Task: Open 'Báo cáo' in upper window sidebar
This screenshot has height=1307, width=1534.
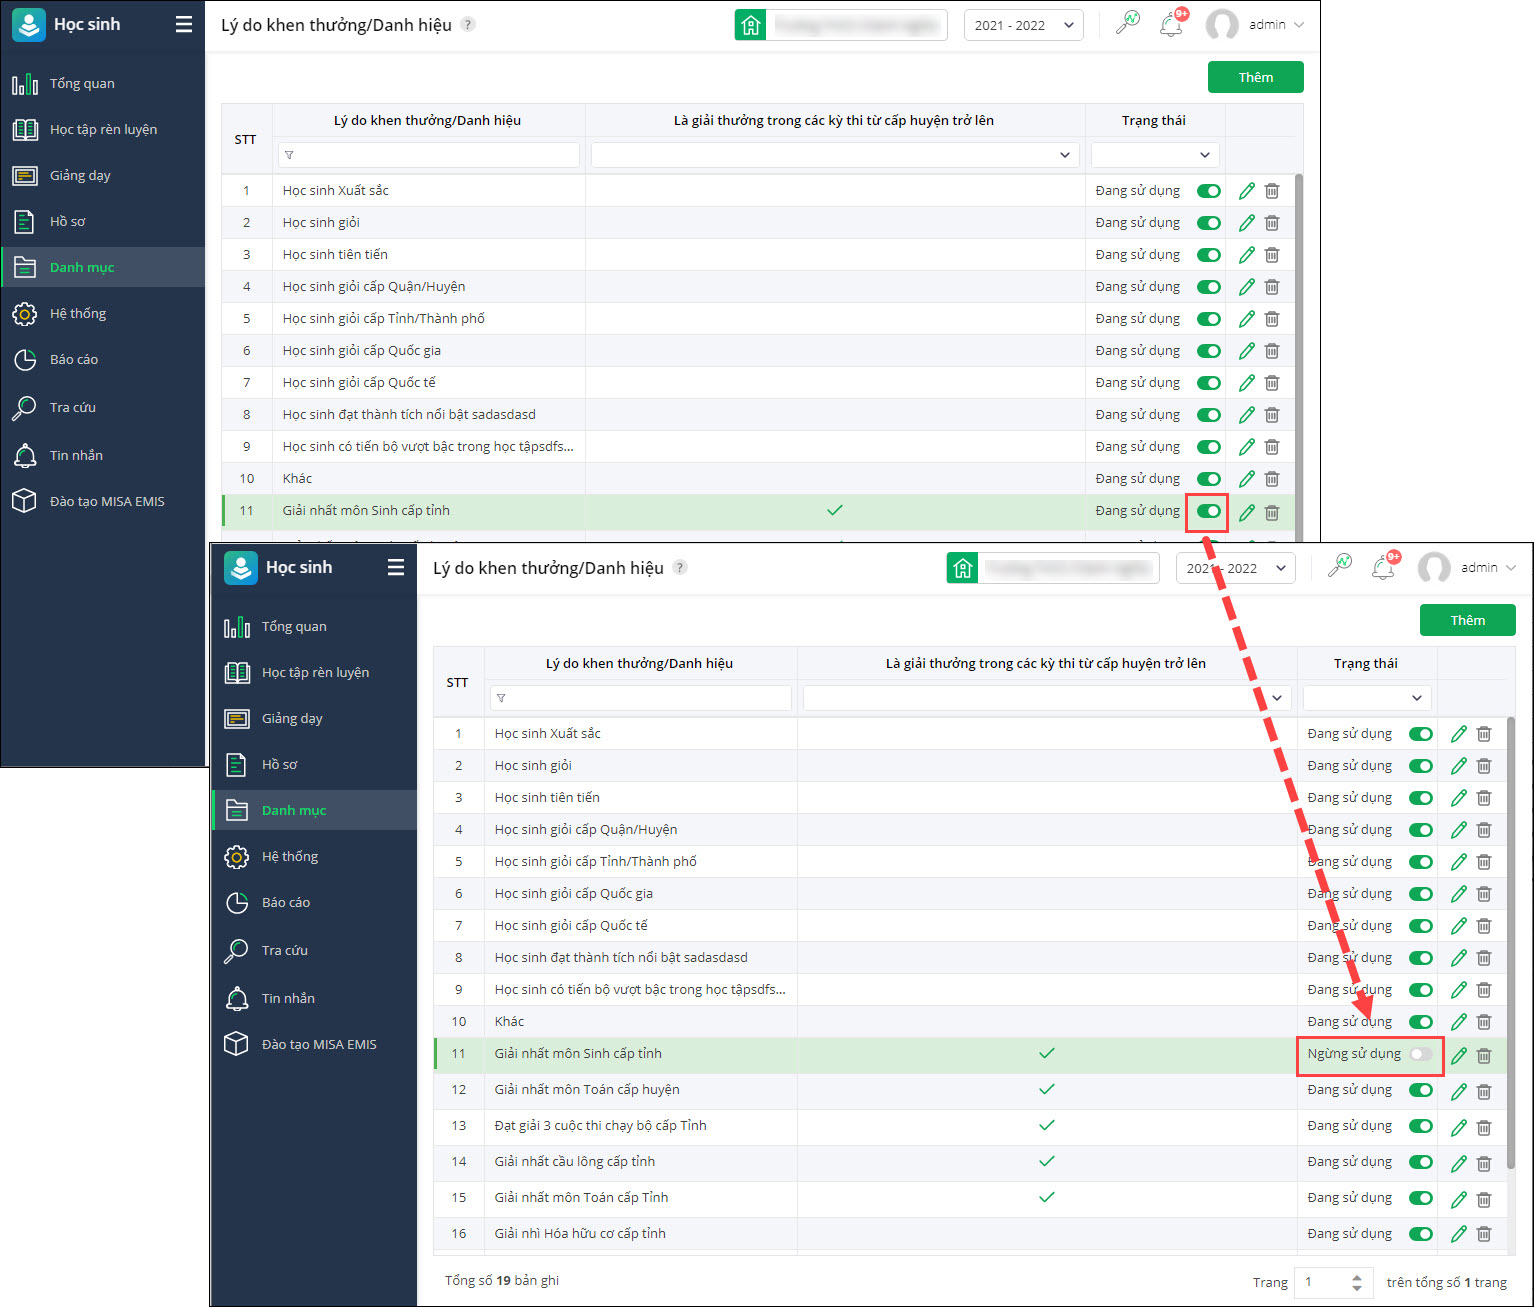Action: click(102, 360)
